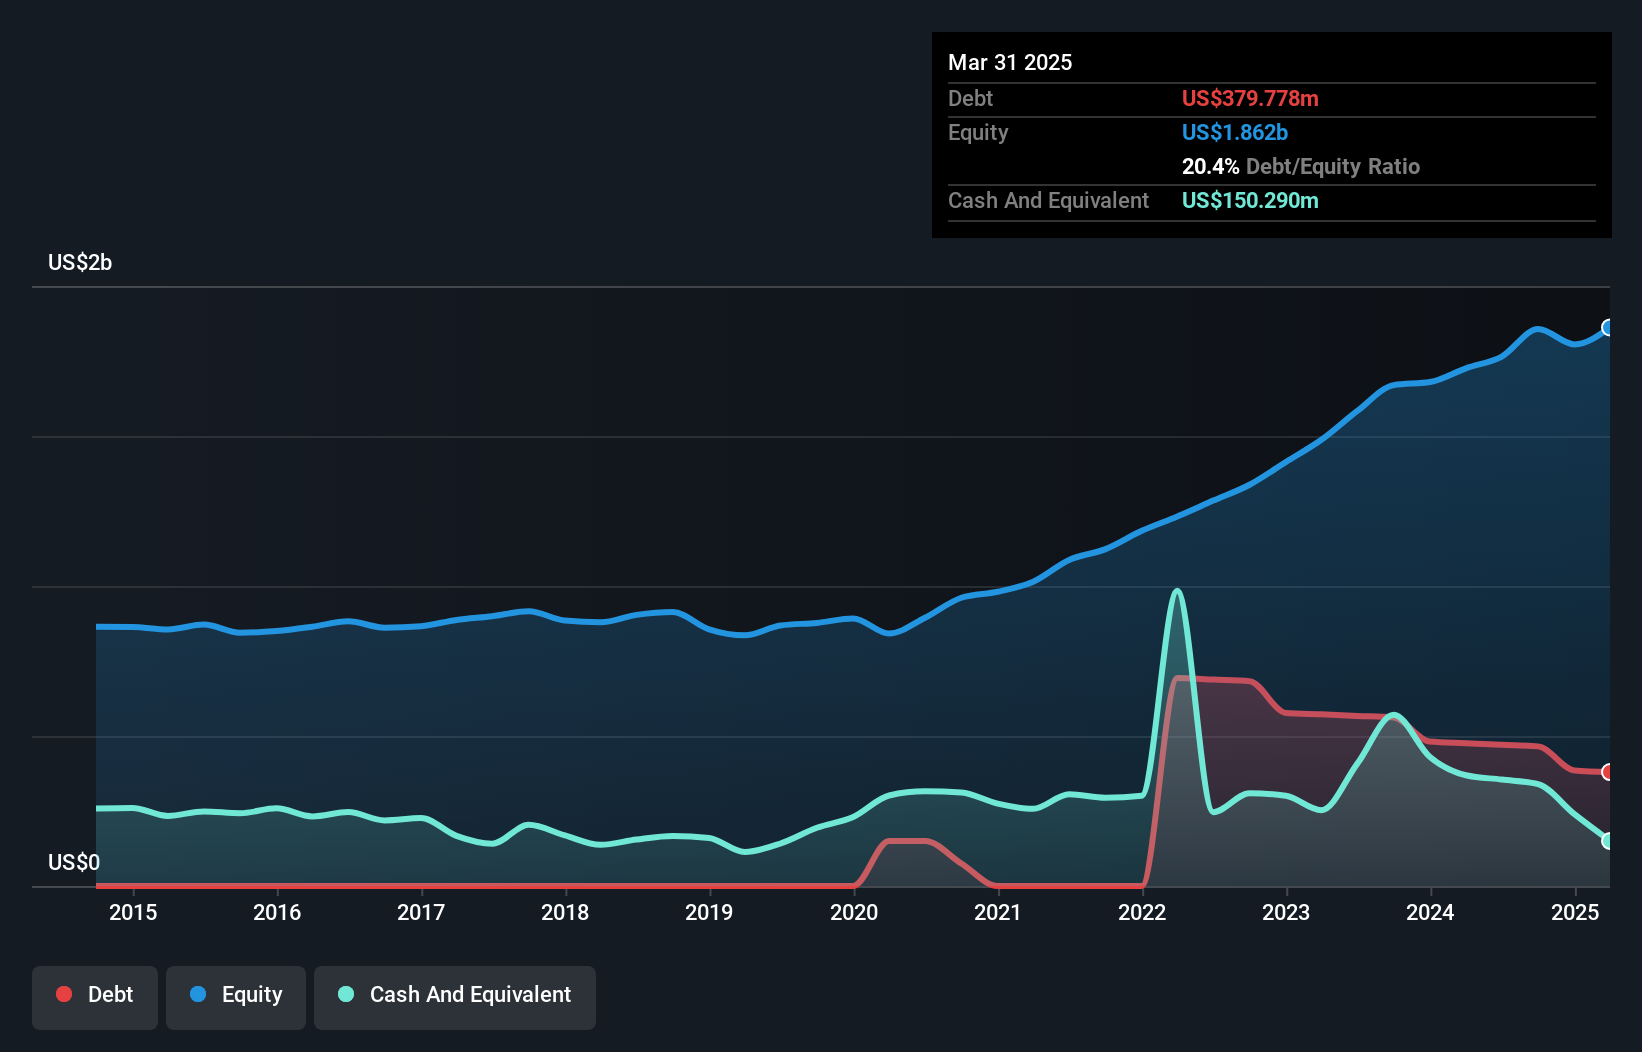Select the blue Equity endpoint marker at Mar 2025

coord(1608,328)
